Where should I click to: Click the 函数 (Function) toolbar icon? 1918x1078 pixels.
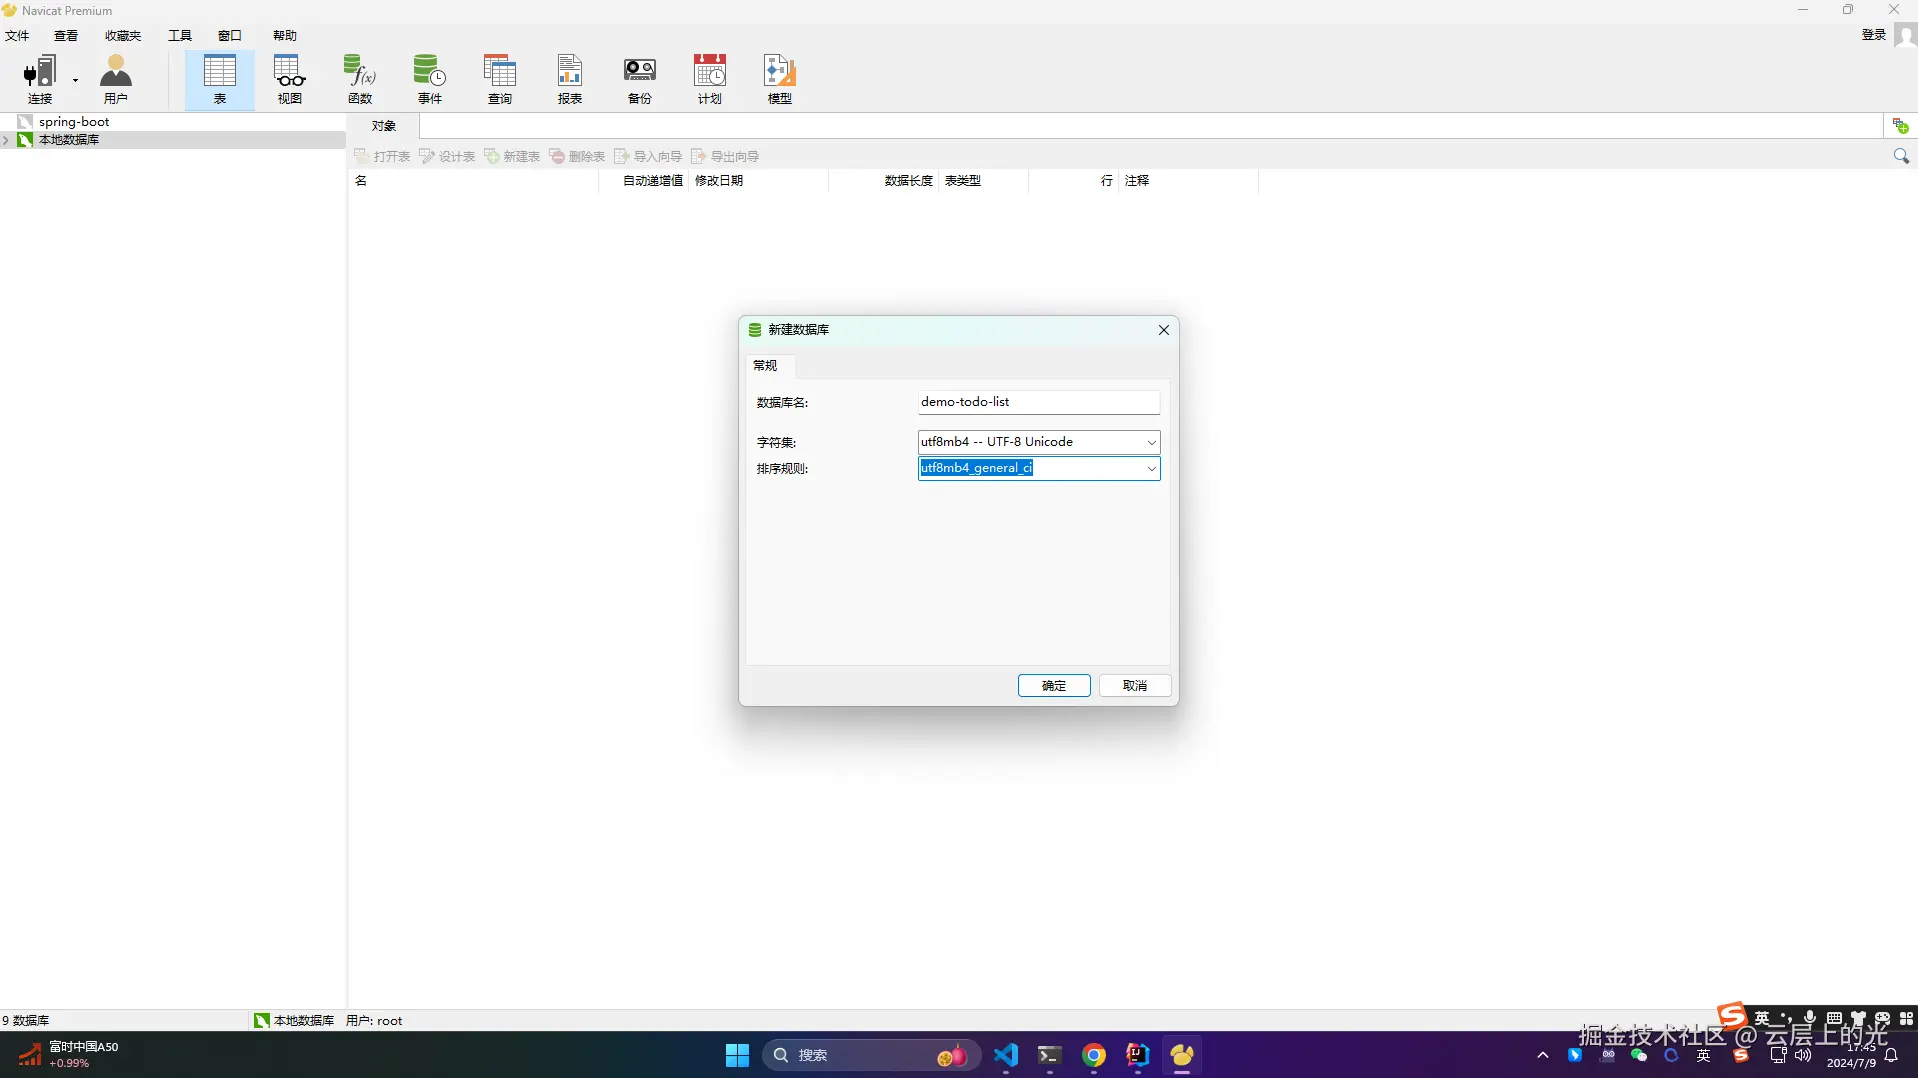coord(360,79)
